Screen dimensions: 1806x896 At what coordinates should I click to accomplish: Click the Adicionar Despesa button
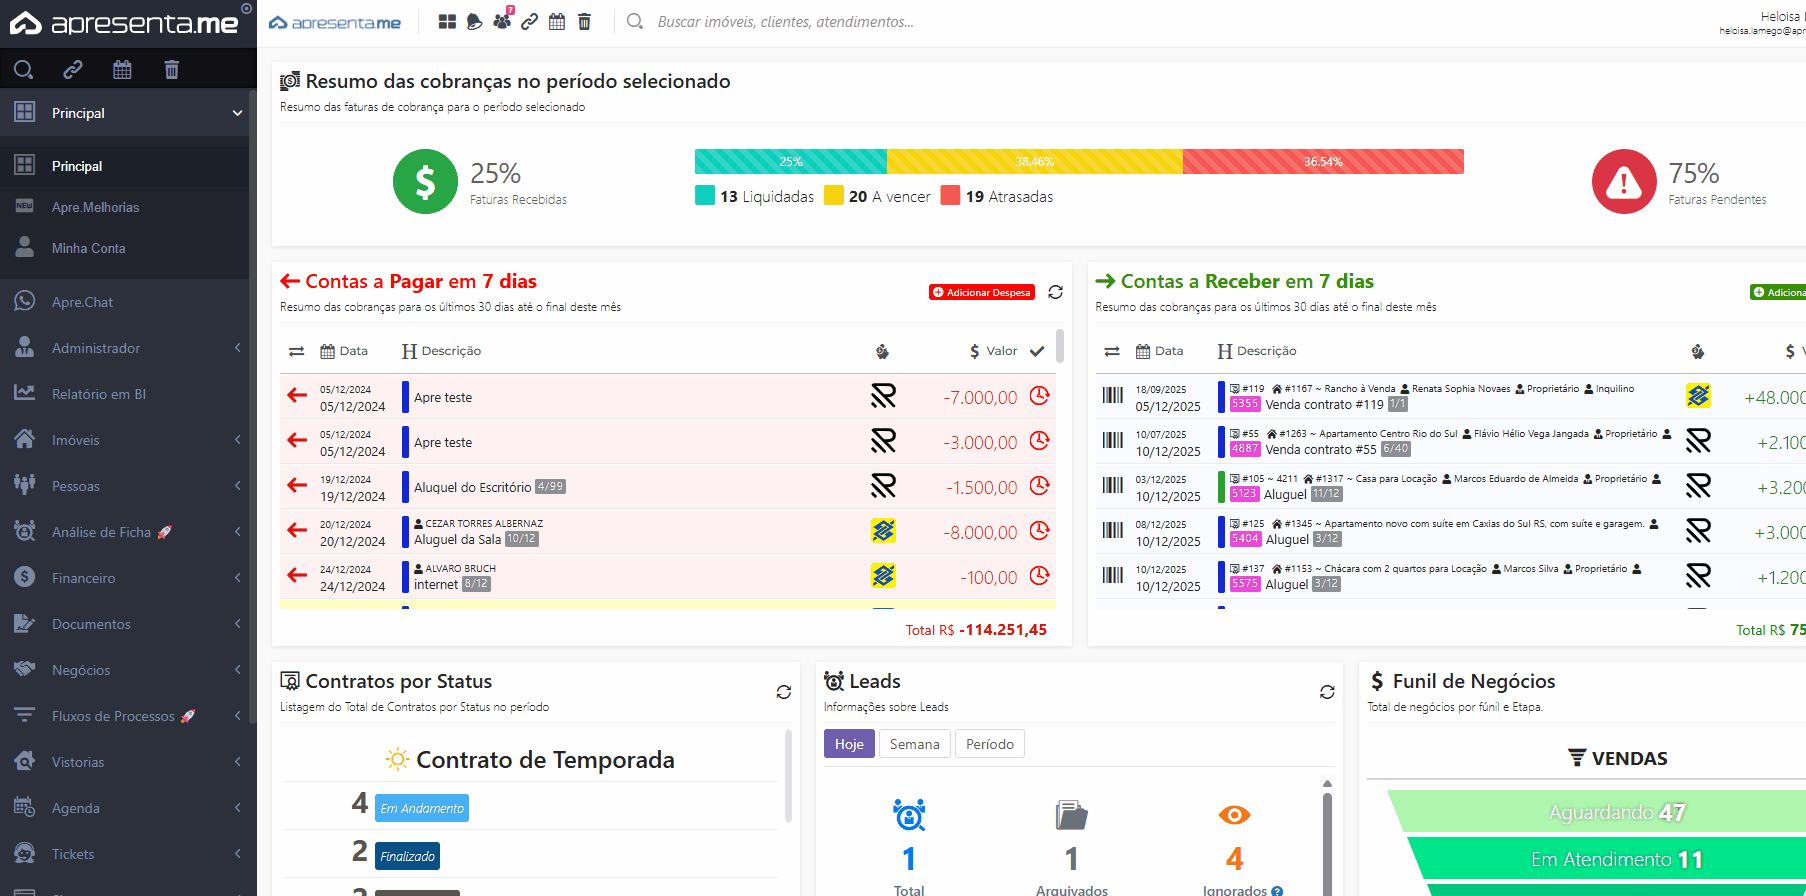[982, 292]
